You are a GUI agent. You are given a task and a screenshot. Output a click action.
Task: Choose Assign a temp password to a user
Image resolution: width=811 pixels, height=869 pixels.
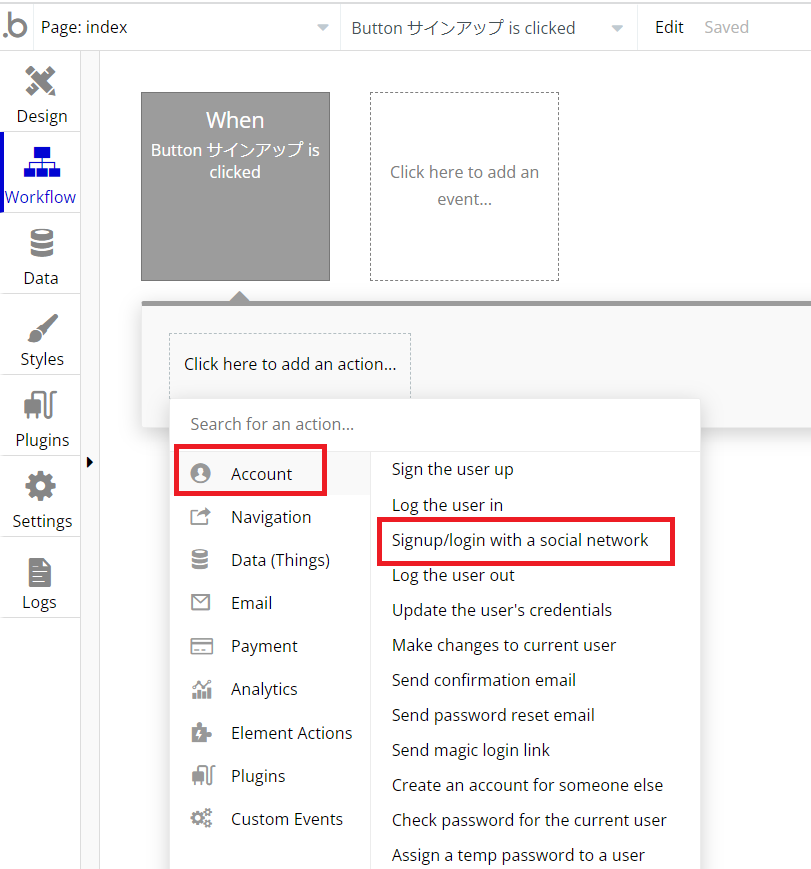click(x=518, y=855)
